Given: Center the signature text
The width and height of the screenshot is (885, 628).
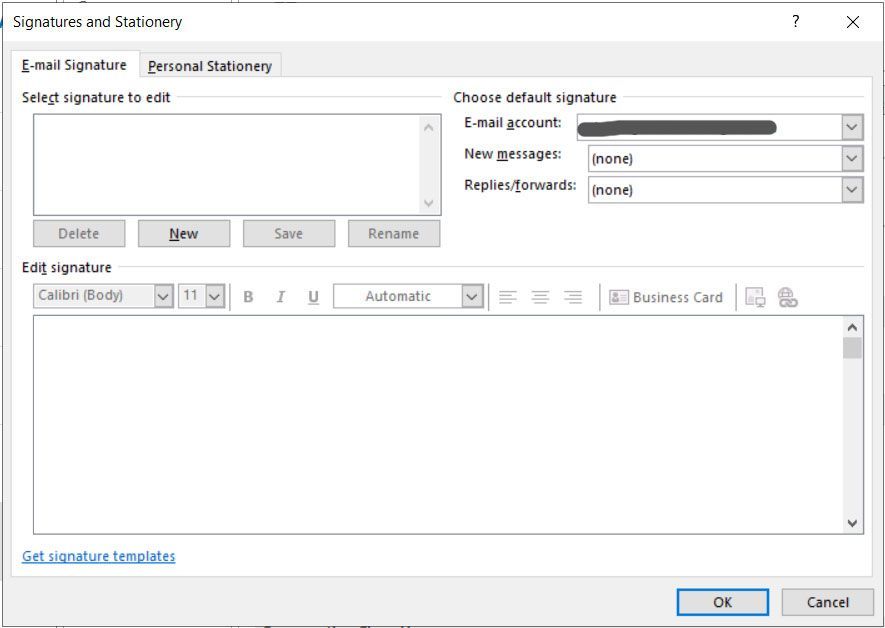Looking at the screenshot, I should (x=540, y=297).
